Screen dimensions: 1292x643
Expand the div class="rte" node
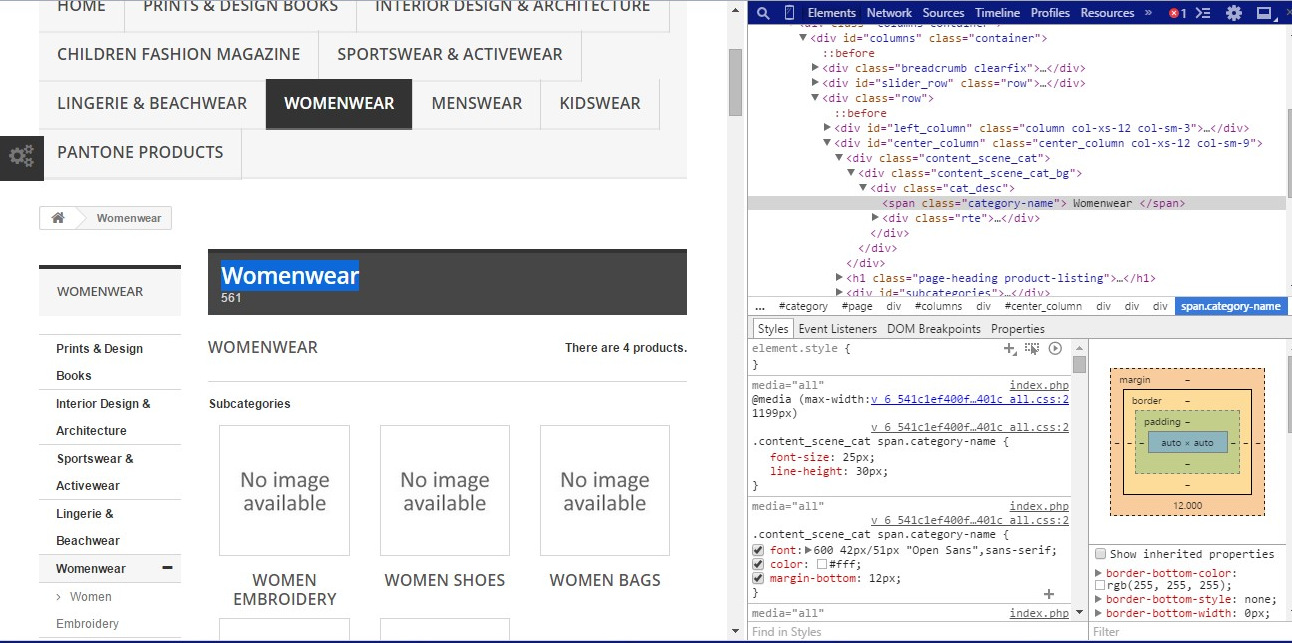click(876, 218)
